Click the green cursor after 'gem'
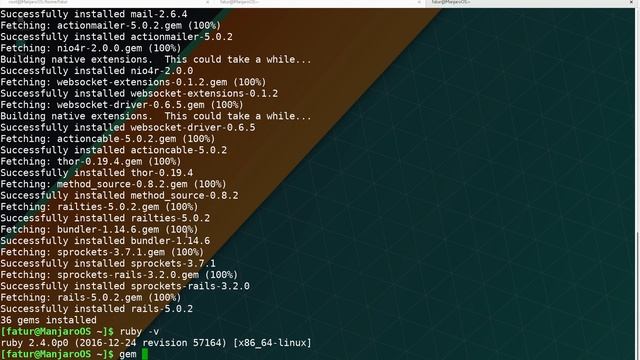 [144, 354]
